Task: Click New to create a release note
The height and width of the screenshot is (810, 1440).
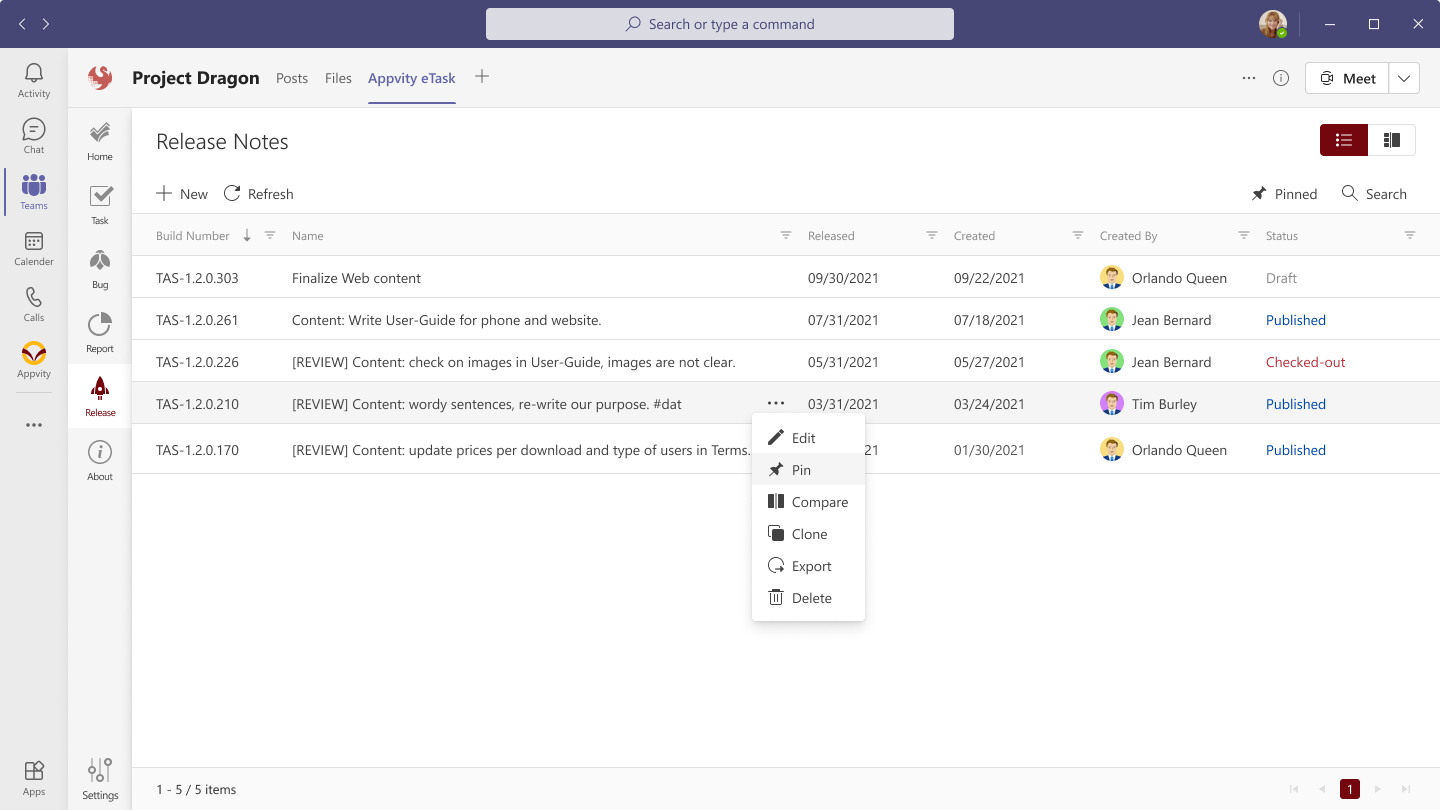Action: 181,193
